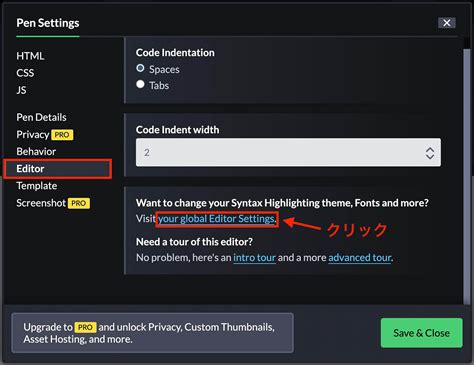Image resolution: width=474 pixels, height=365 pixels.
Task: Click the indent width stepper arrows
Action: pyautogui.click(x=430, y=153)
